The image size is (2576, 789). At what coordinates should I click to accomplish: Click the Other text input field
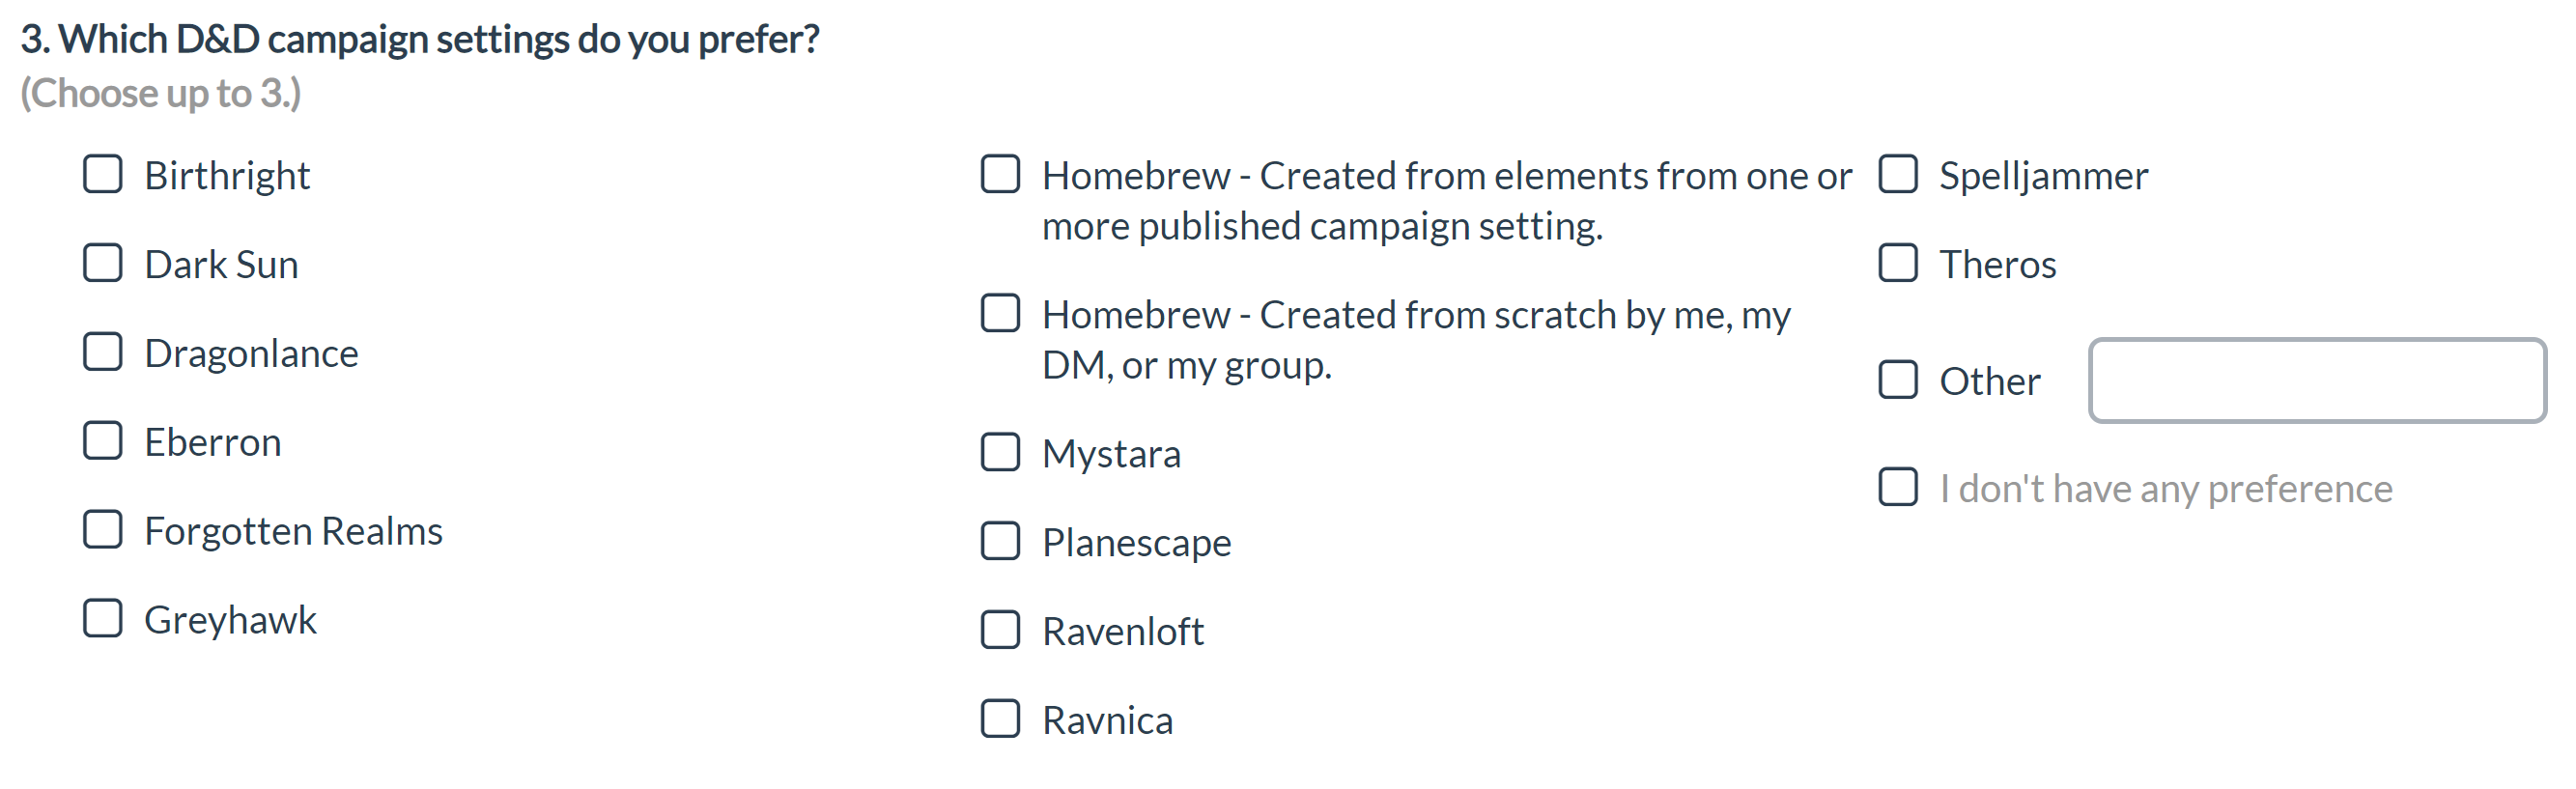[x=2317, y=380]
